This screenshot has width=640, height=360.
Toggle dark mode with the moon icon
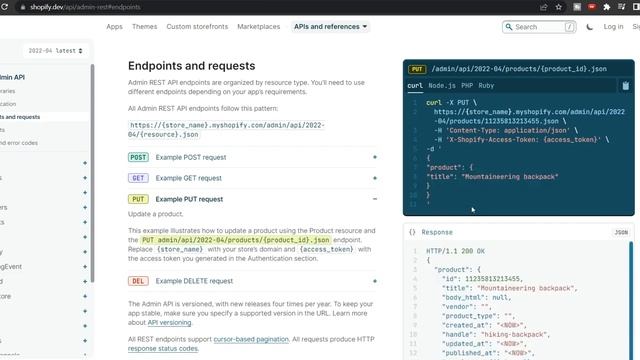589,27
